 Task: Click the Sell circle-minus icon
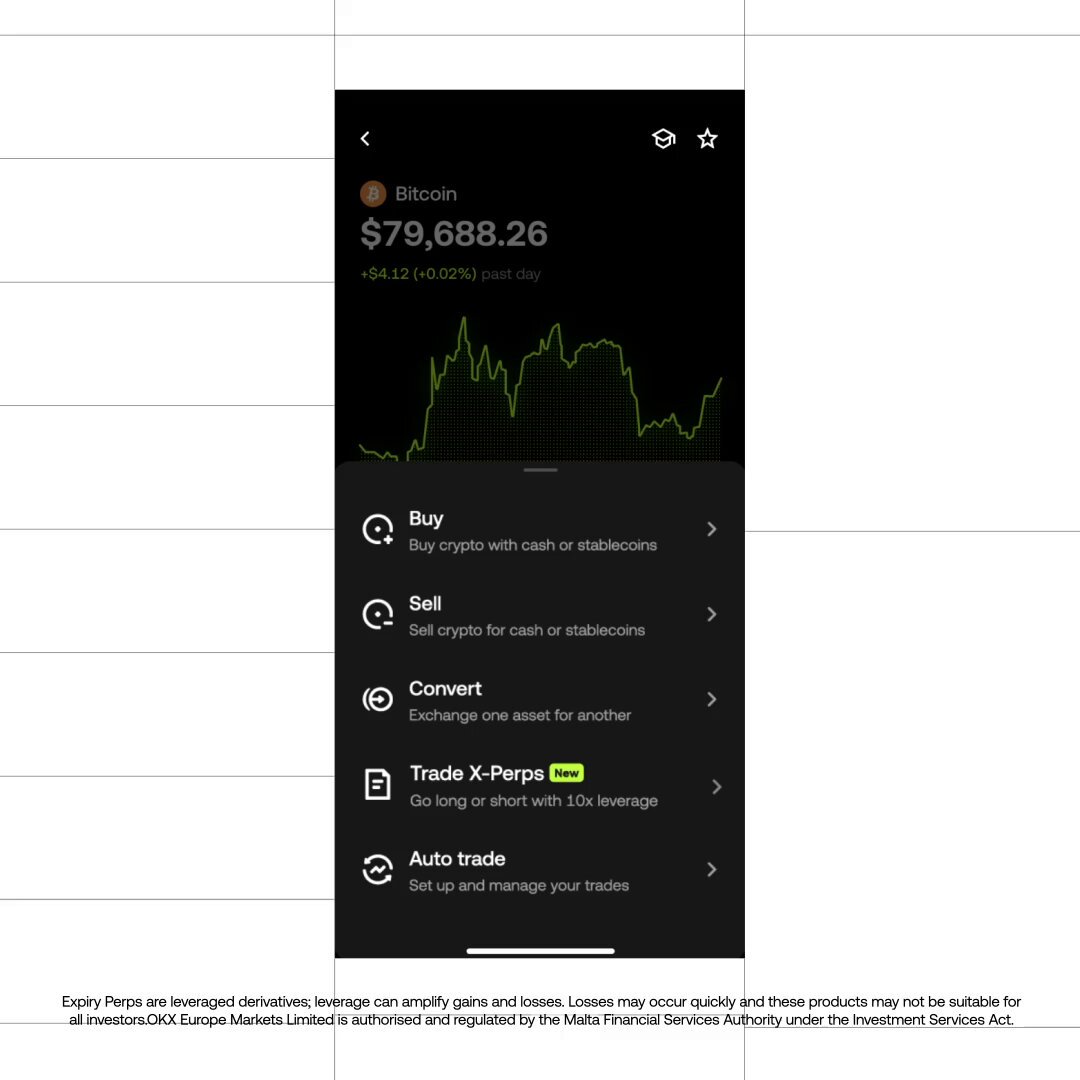pyautogui.click(x=377, y=614)
